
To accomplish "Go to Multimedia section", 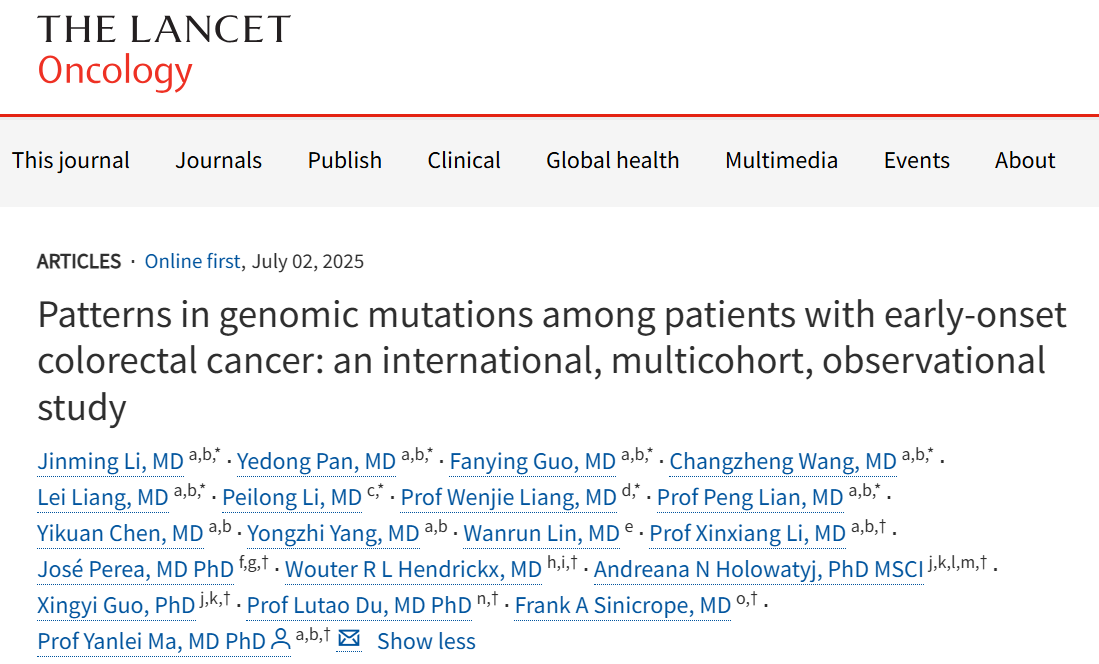I will (x=781, y=161).
